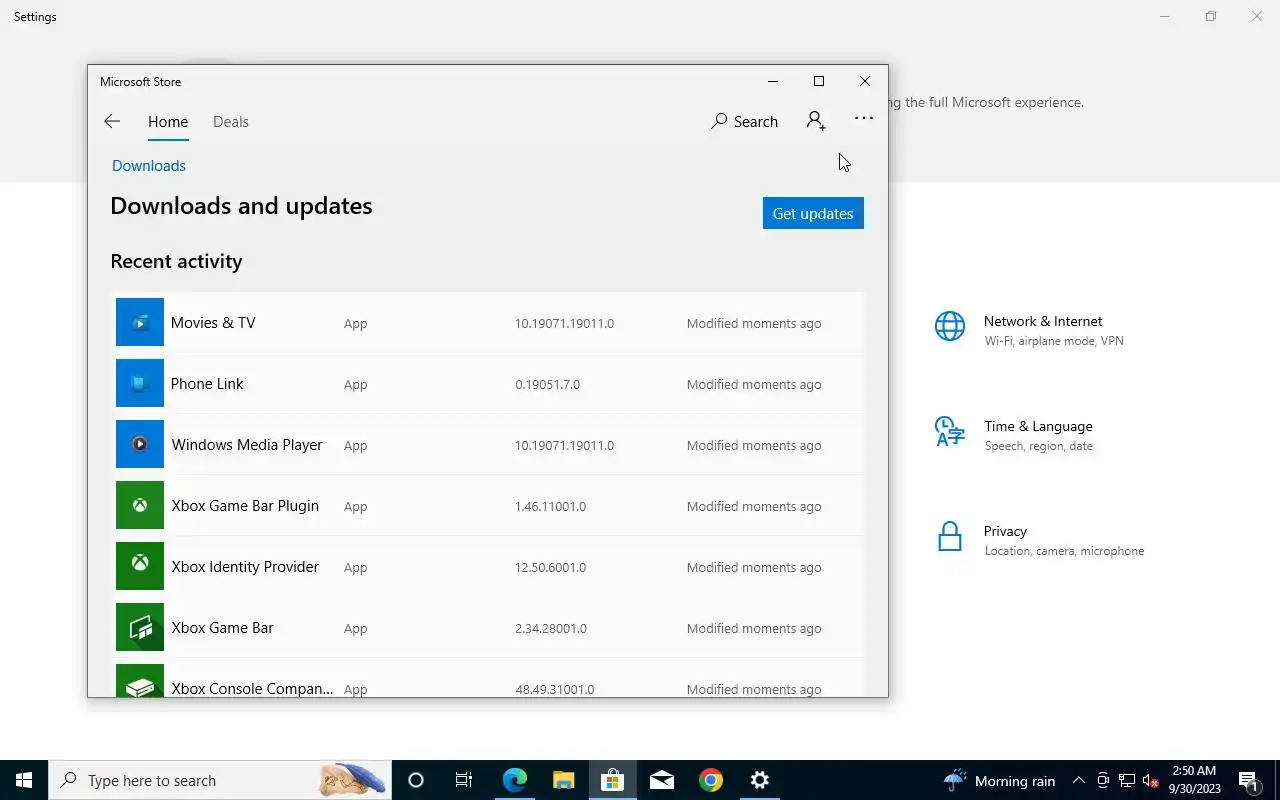
Task: Select the Phone Link row name
Action: [207, 383]
